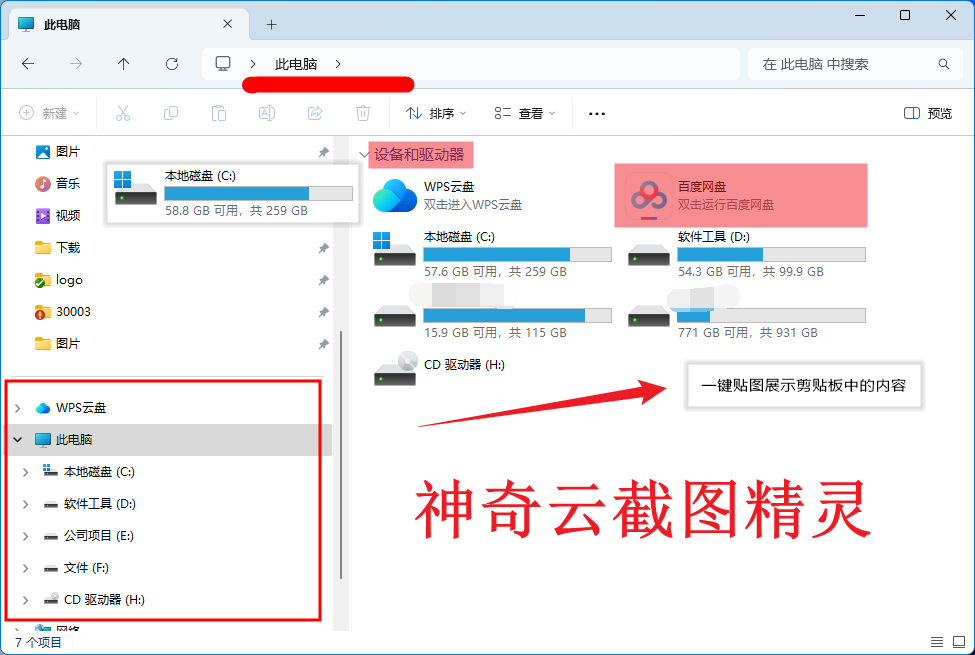Click the cut scissors icon in toolbar
The image size is (975, 655).
pyautogui.click(x=123, y=113)
